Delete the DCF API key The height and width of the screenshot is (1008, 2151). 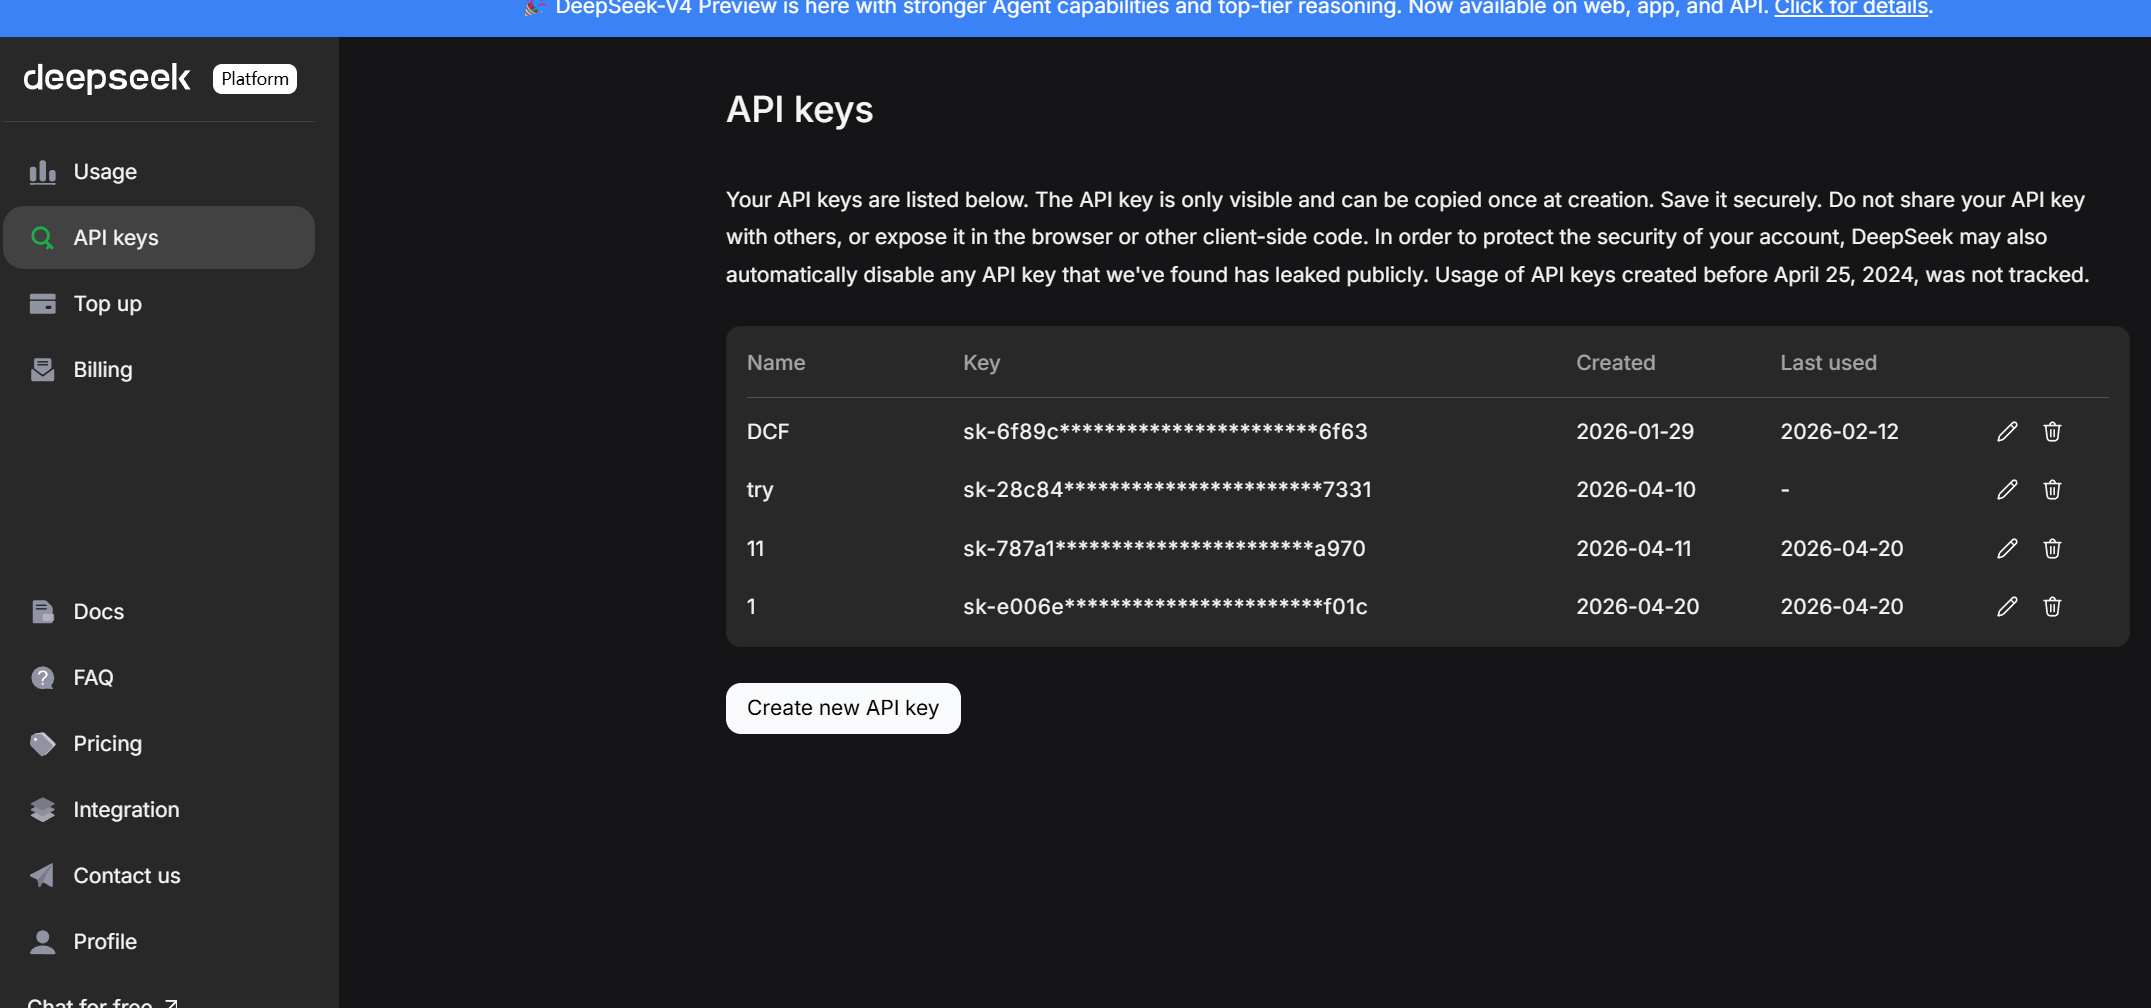(2052, 432)
